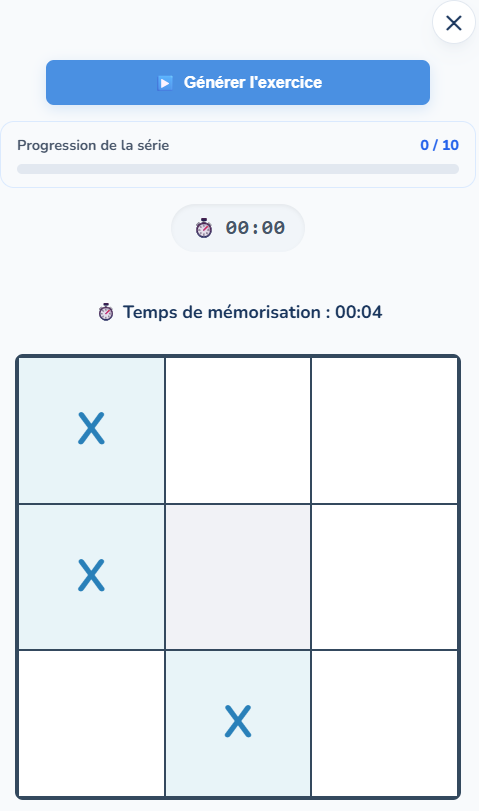Click the Générer l'exercice button
479x811 pixels.
click(x=238, y=82)
